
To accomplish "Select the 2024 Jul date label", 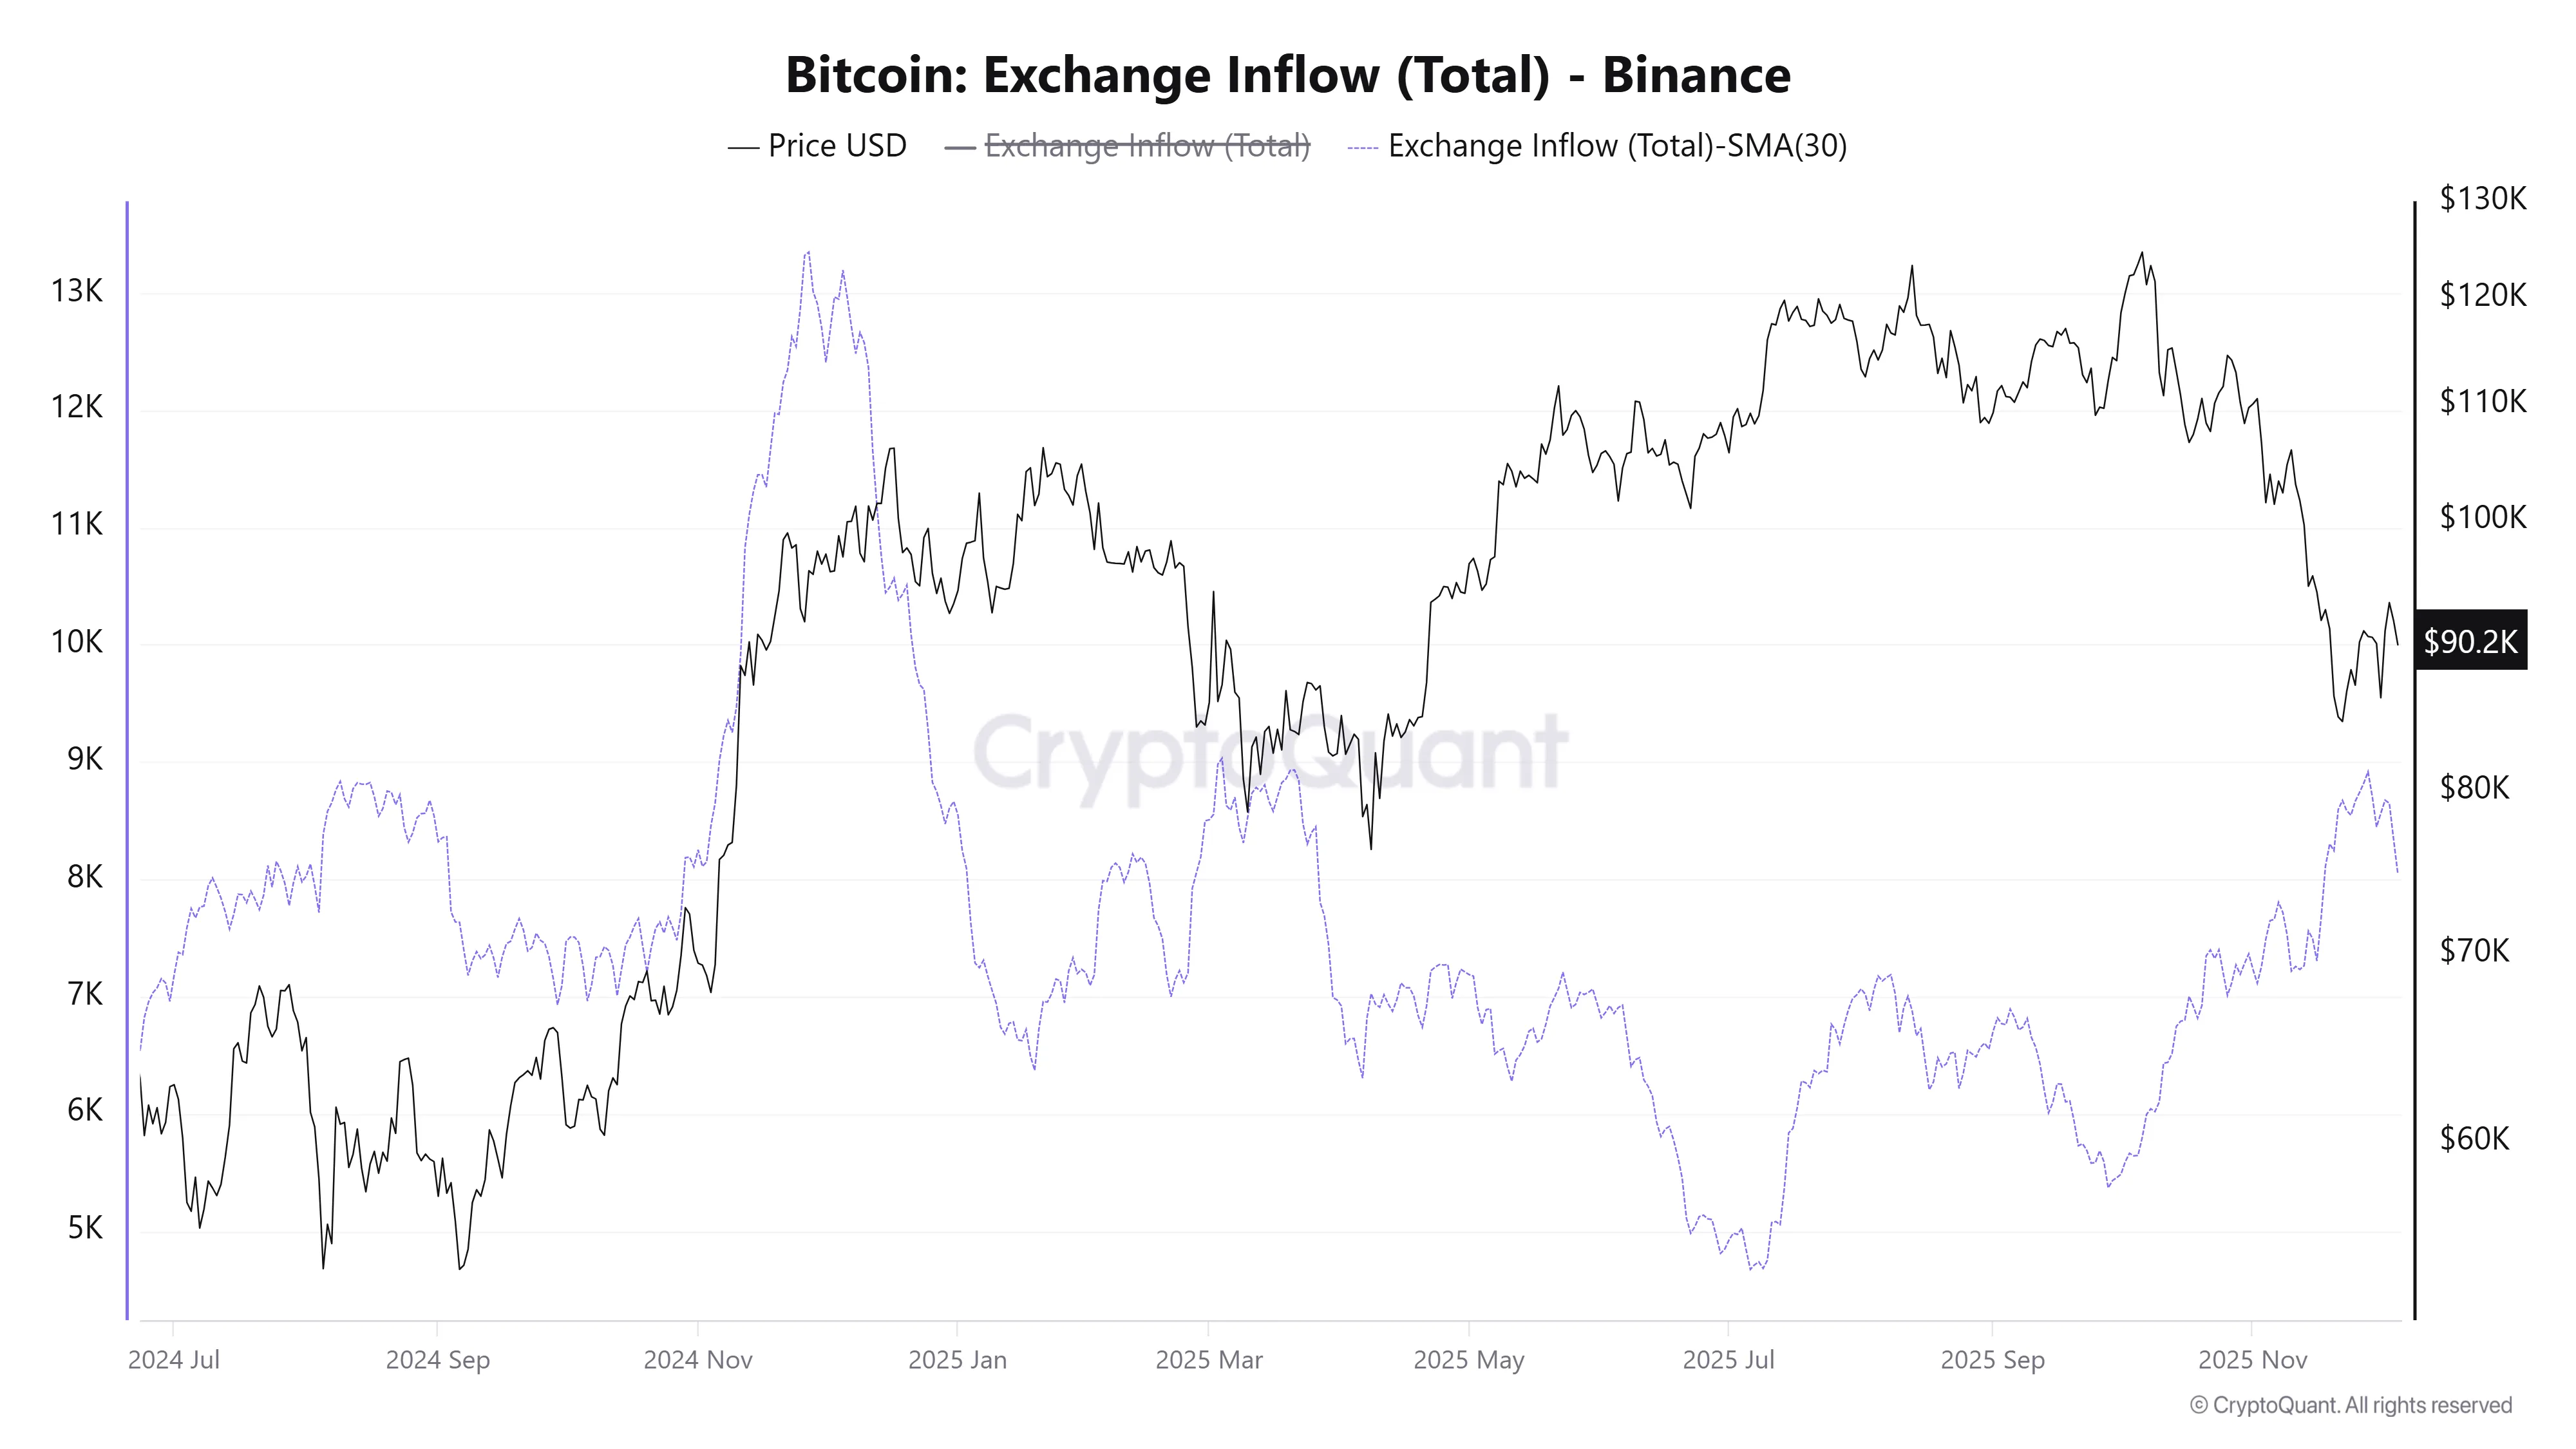I will pos(174,1360).
